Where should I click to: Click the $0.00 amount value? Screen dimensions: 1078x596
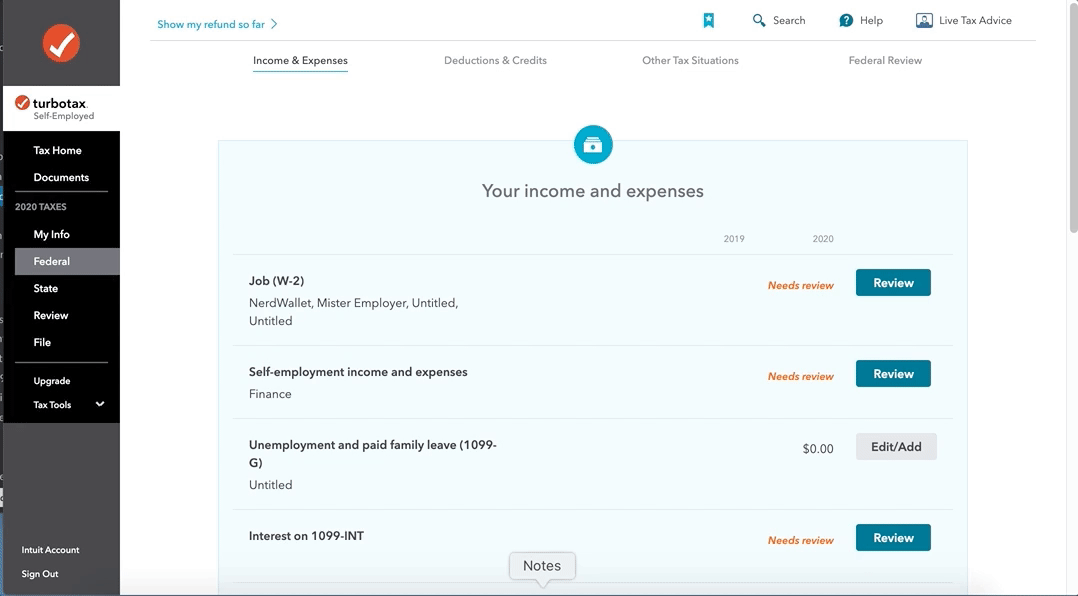tap(817, 449)
